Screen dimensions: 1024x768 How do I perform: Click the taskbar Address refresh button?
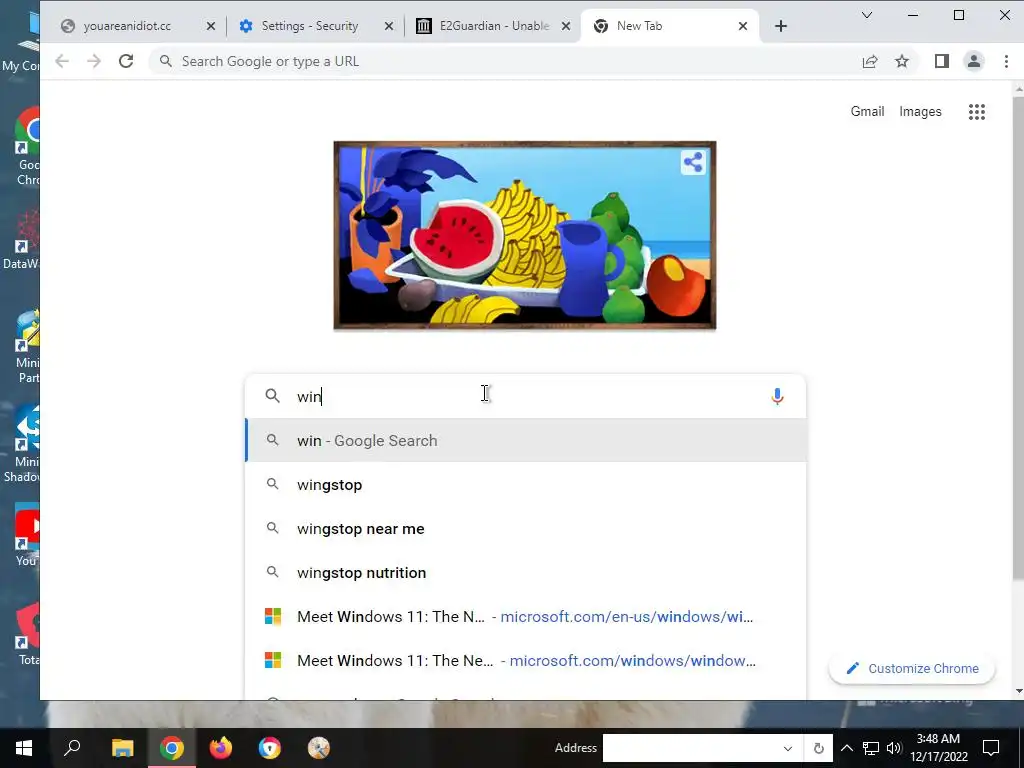pos(818,748)
